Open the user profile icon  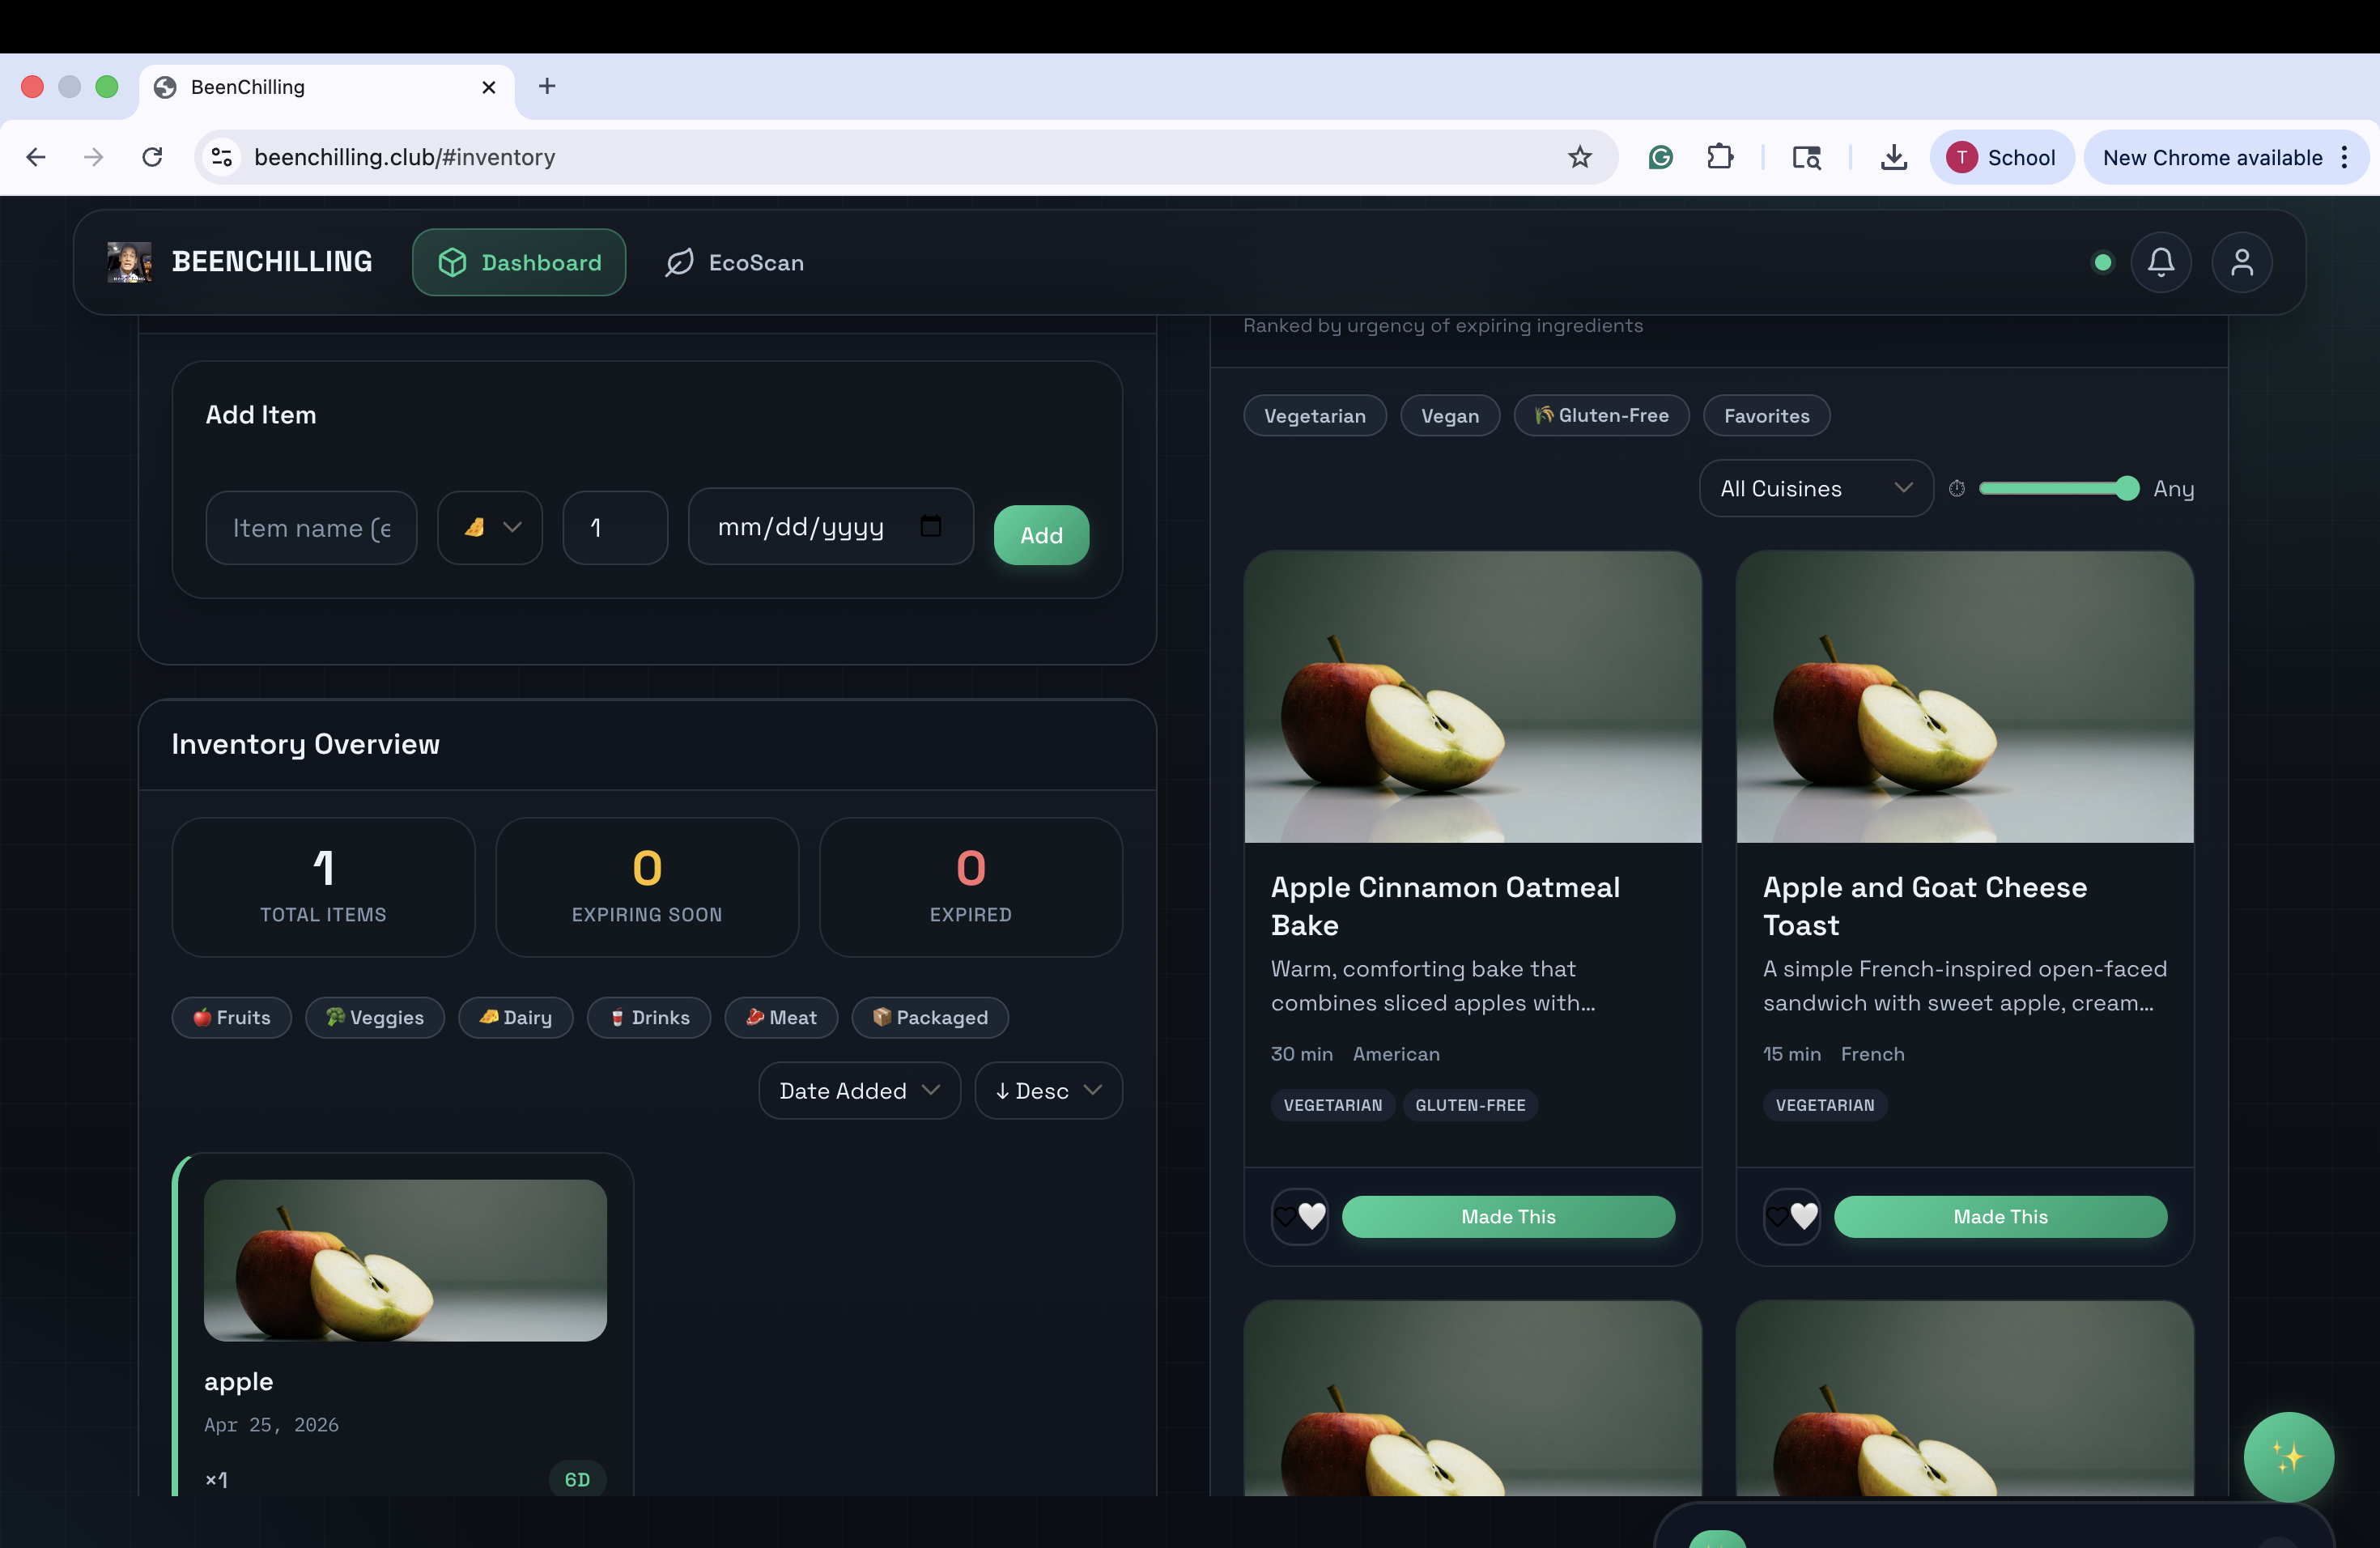[x=2241, y=262]
